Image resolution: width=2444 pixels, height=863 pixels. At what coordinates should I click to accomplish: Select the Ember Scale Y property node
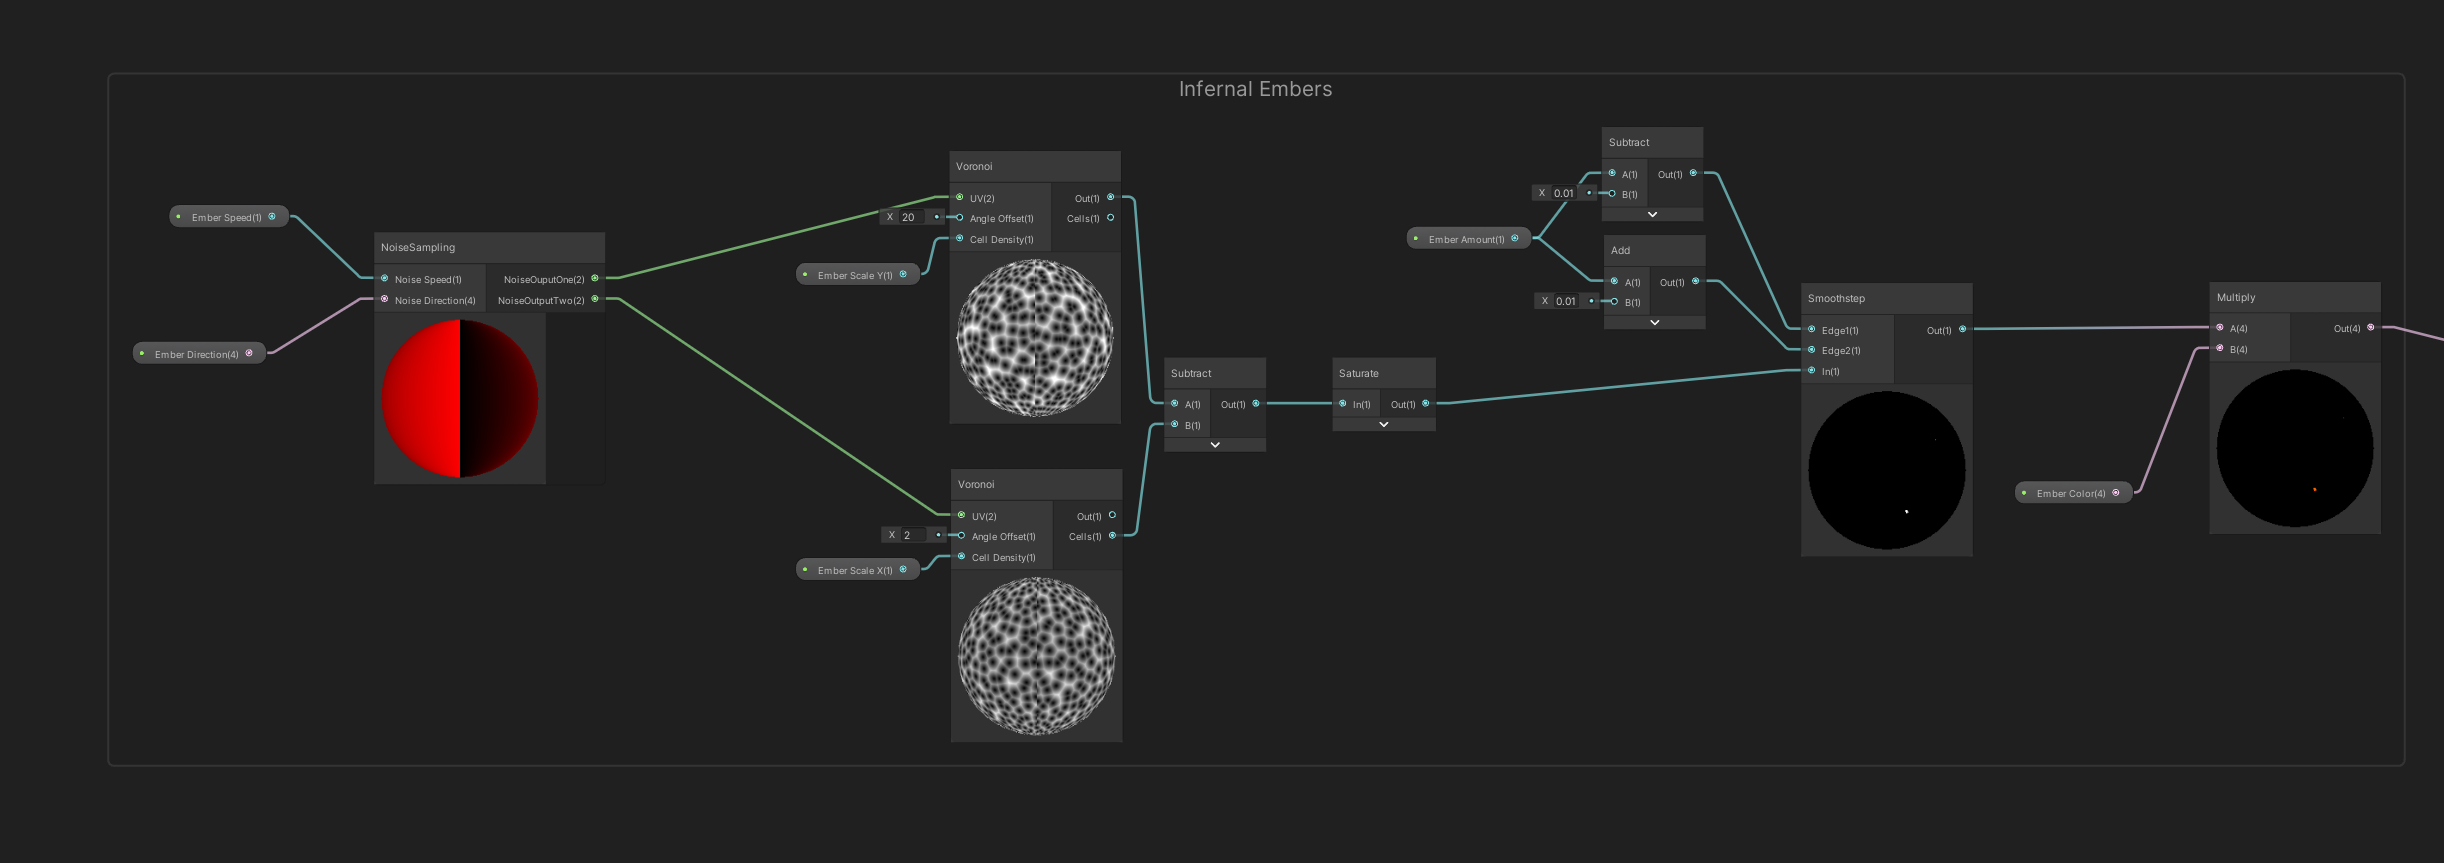pos(853,275)
